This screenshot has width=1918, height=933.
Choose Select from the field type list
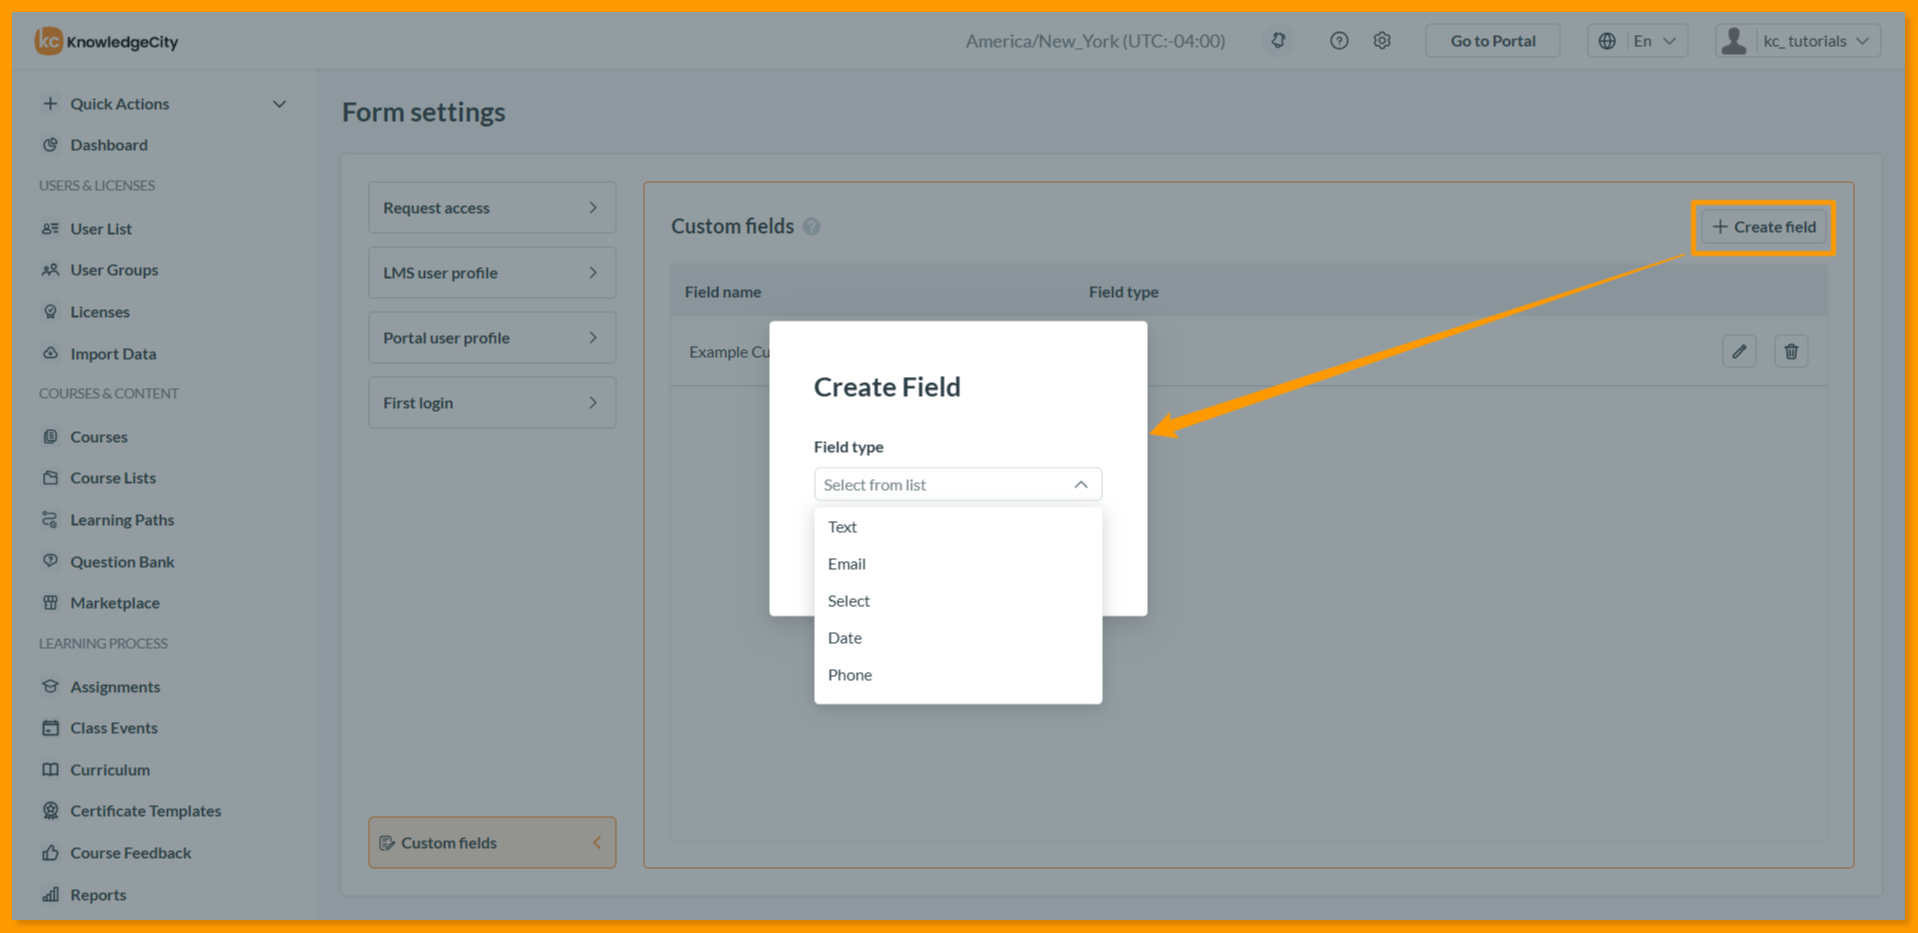coord(958,601)
